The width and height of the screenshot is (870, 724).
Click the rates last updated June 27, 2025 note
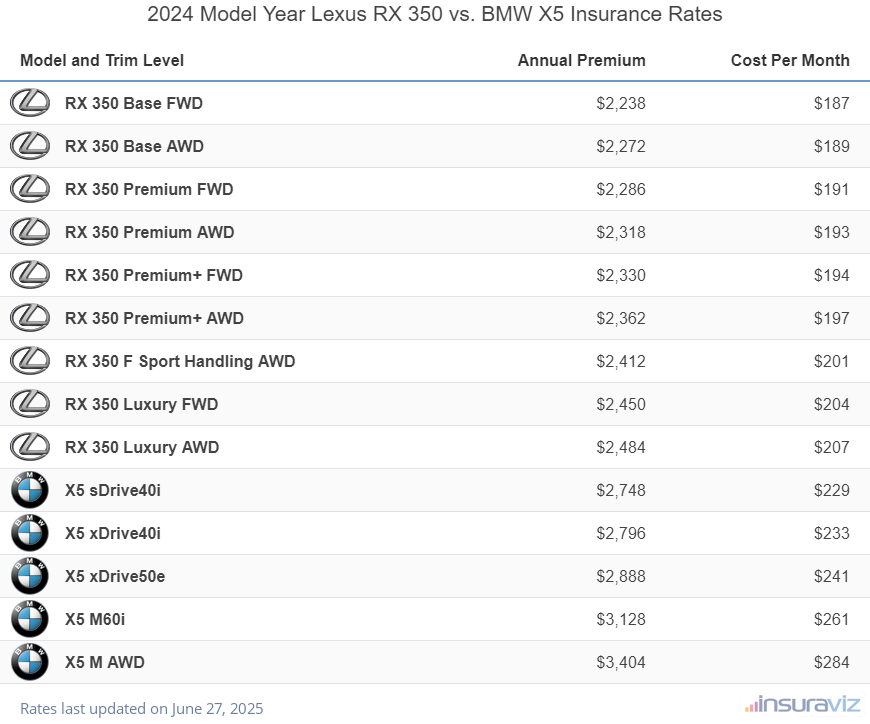click(141, 708)
